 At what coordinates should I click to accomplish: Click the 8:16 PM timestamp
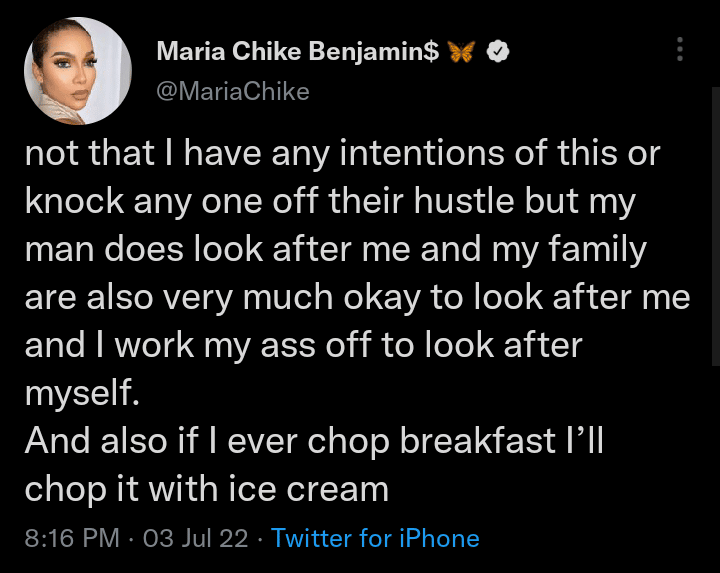click(x=71, y=539)
